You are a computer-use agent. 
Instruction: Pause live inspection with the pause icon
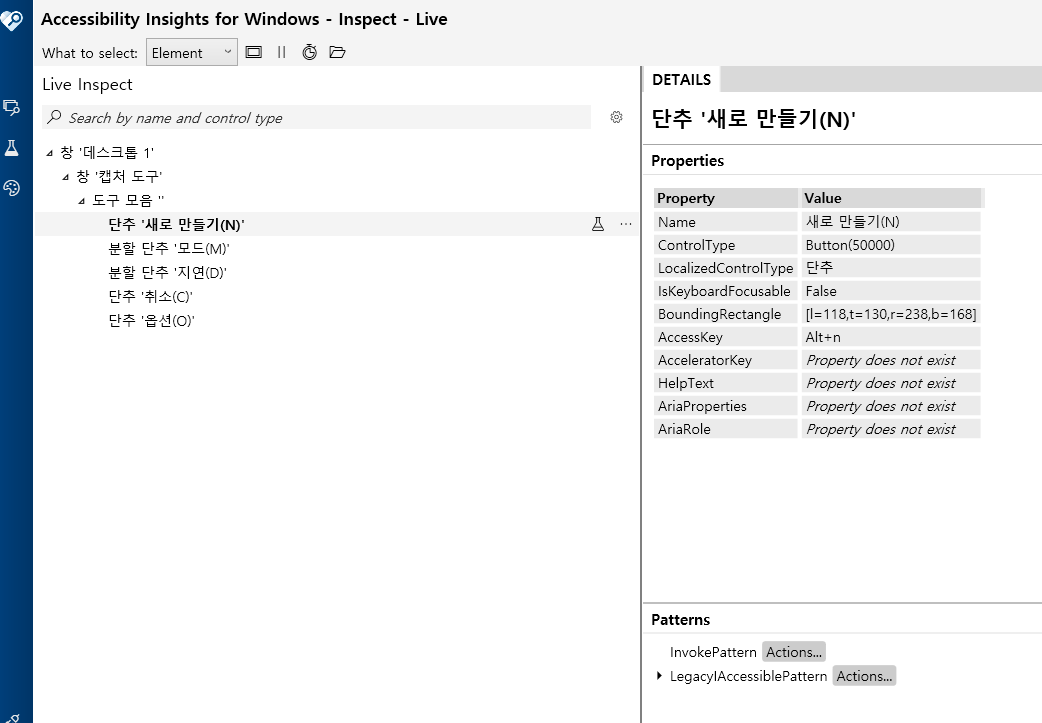282,52
